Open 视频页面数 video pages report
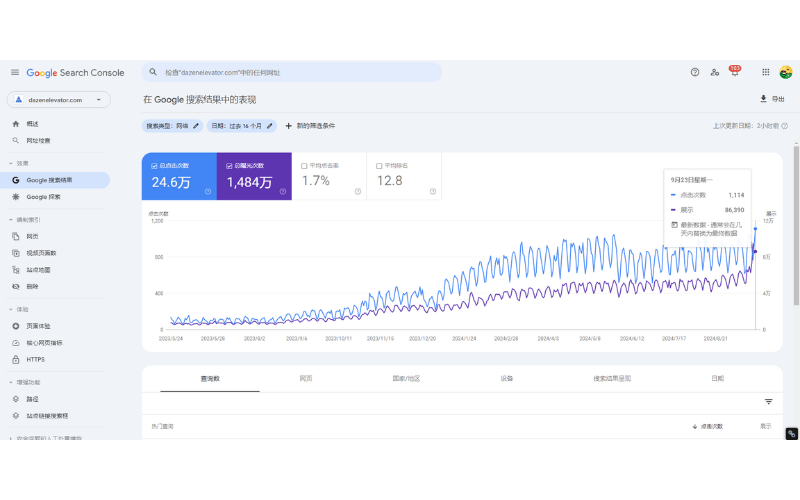 41,253
